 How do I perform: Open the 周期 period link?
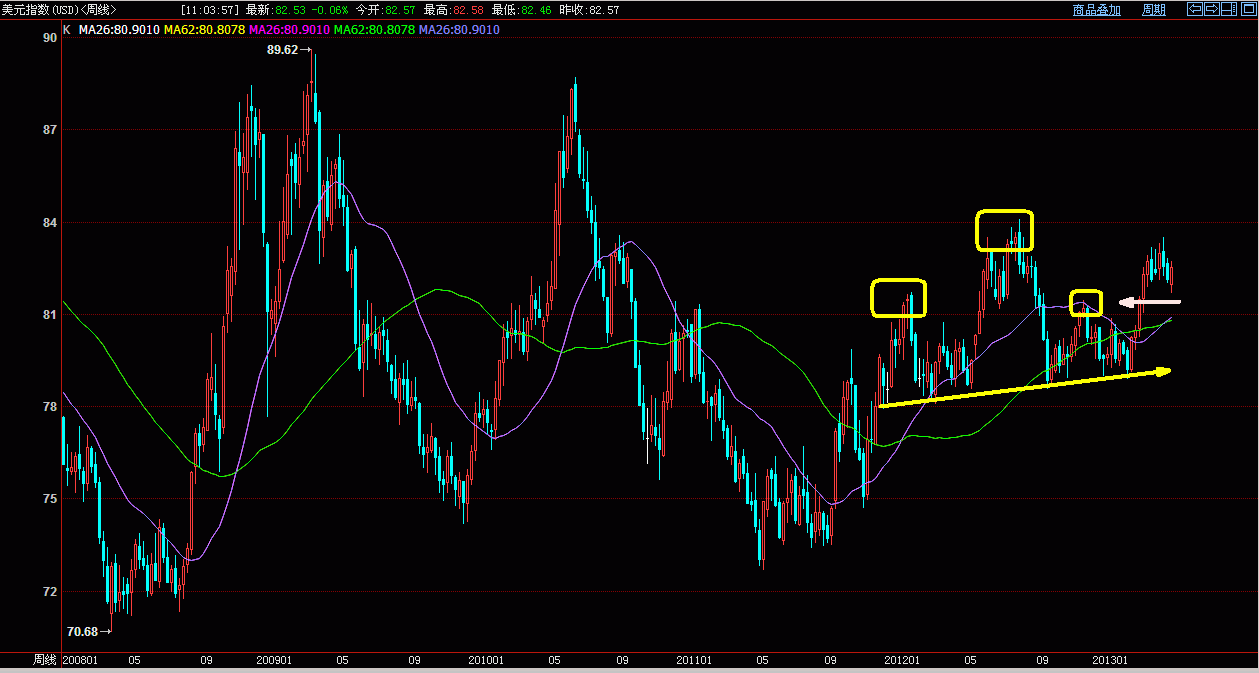(x=1153, y=9)
